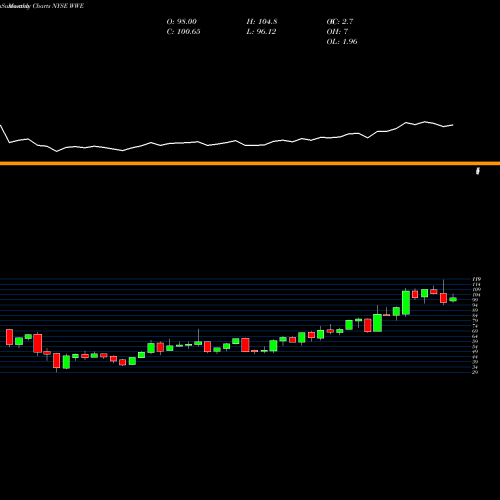Click the white line chart's right end point
This screenshot has width=500, height=500.
pyautogui.click(x=453, y=125)
